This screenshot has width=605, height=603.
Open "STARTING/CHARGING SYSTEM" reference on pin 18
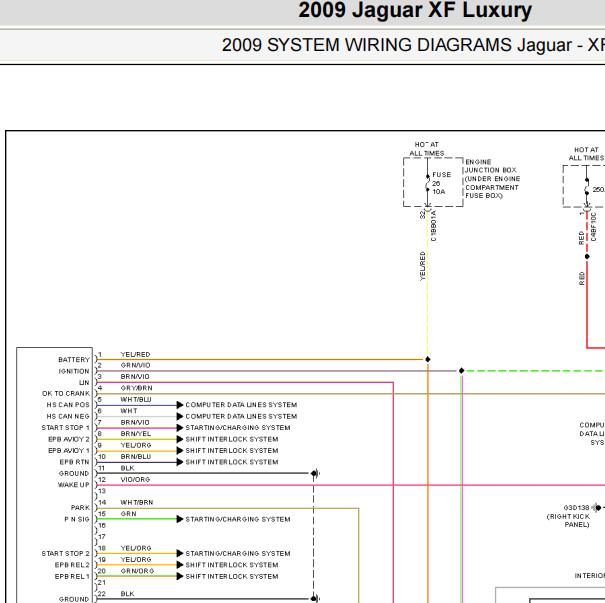tap(238, 553)
